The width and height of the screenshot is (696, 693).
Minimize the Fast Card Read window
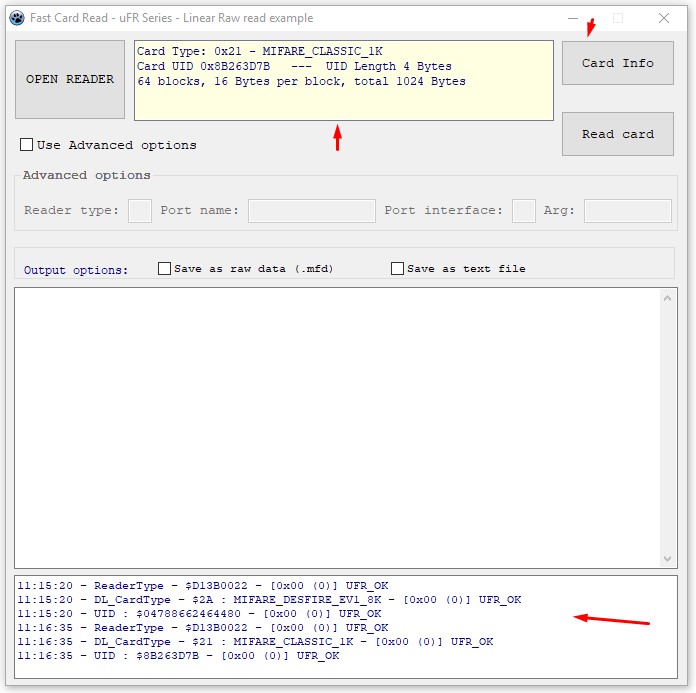click(573, 18)
